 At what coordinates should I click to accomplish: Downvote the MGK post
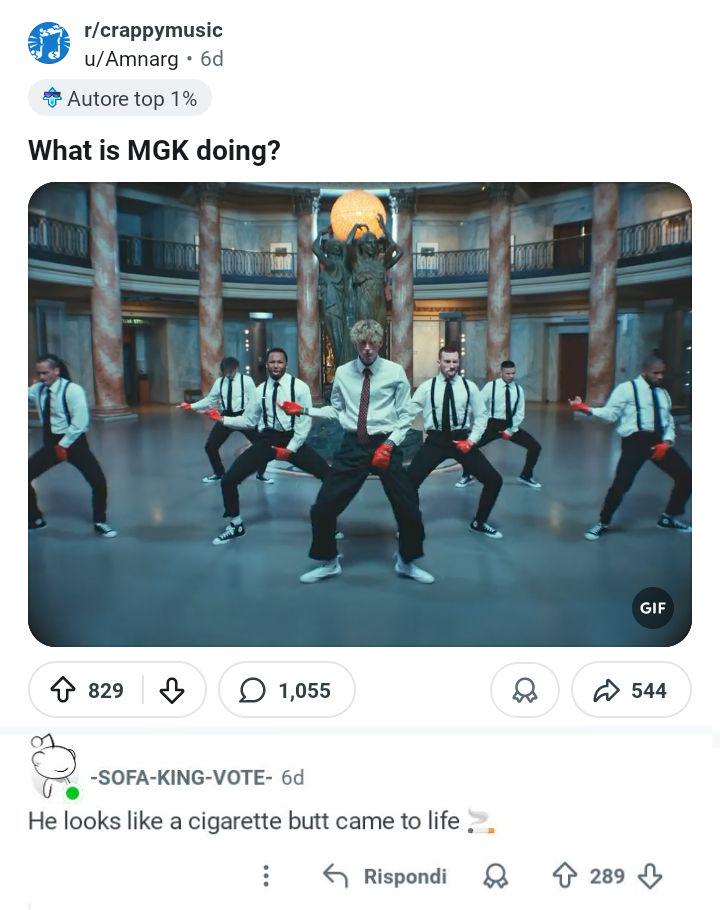172,690
